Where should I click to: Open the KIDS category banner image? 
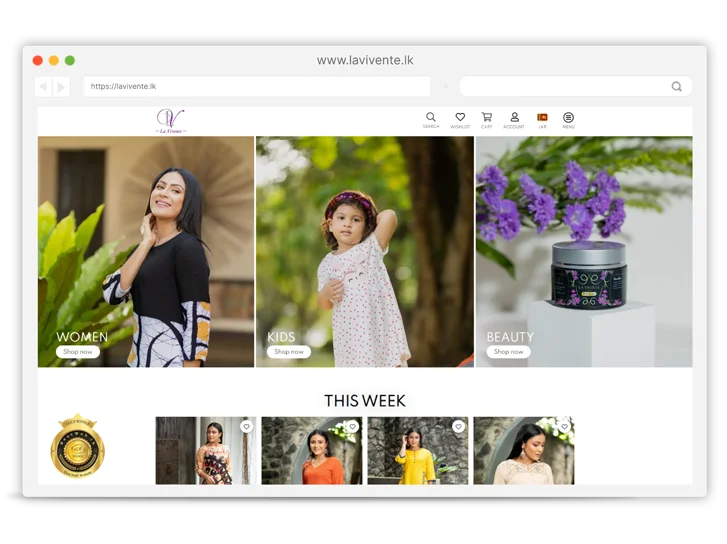365,251
